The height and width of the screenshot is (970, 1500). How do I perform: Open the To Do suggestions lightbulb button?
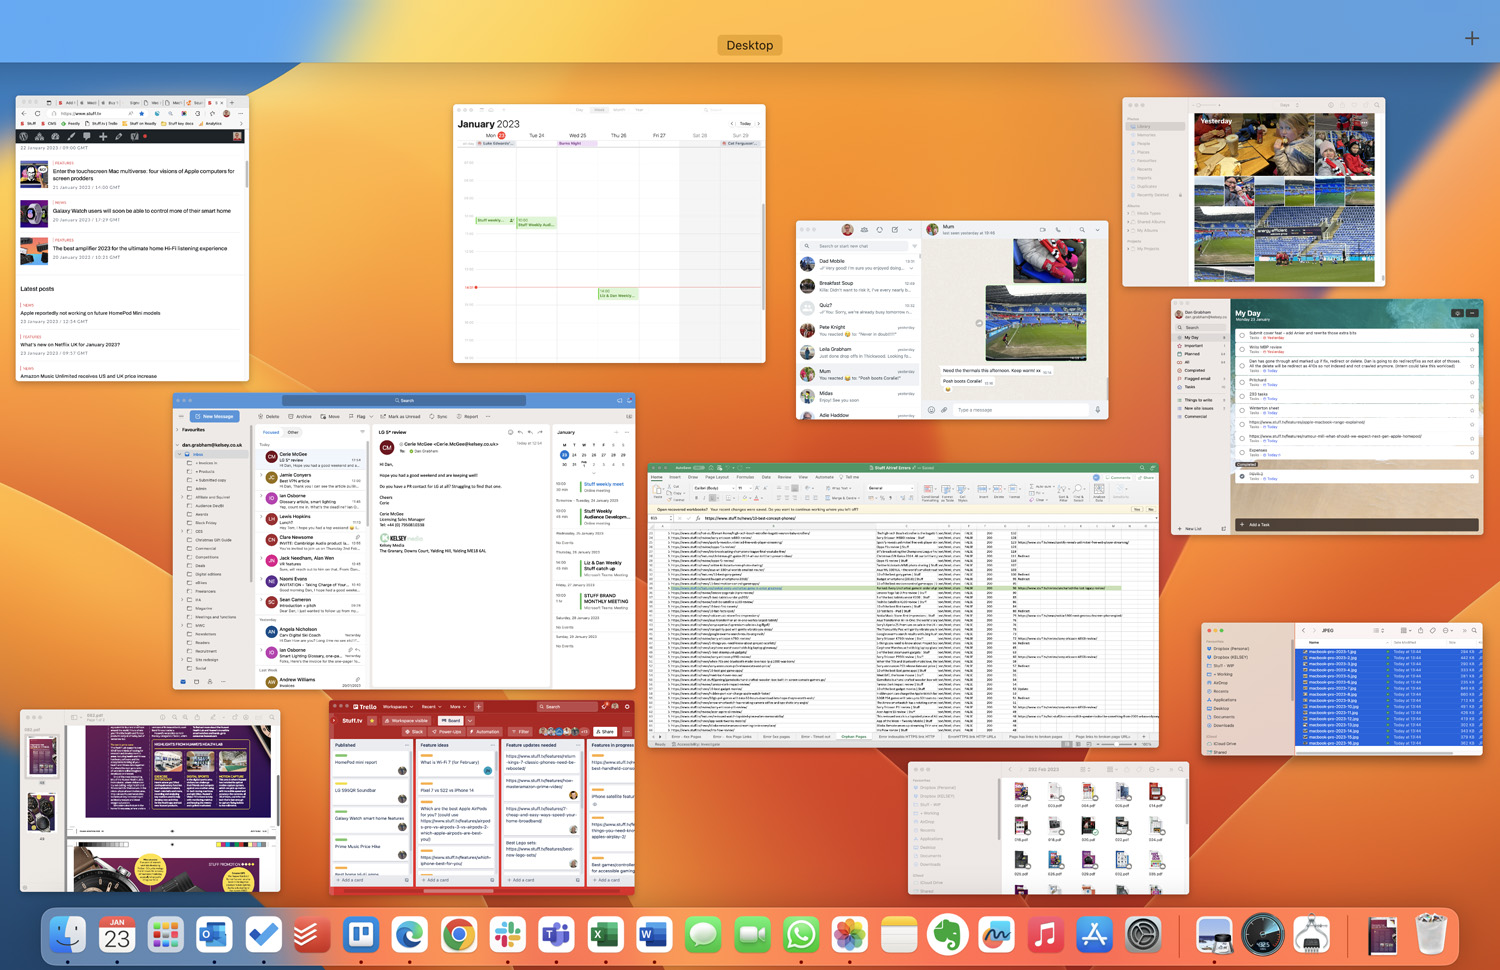(x=1457, y=313)
